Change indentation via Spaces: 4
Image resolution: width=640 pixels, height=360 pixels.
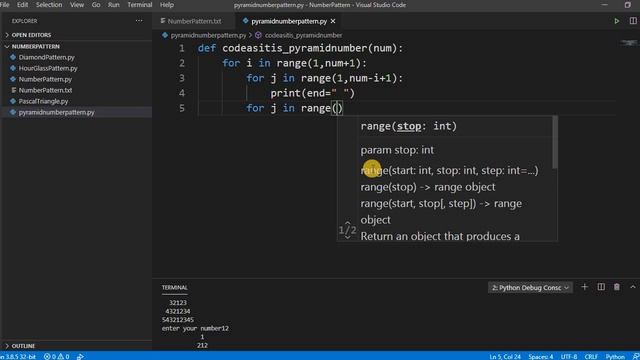pyautogui.click(x=540, y=356)
